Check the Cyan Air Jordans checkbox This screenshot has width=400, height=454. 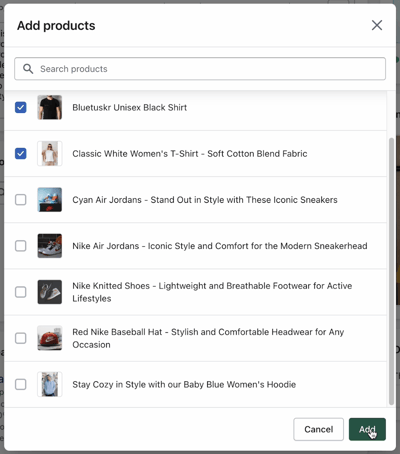[21, 200]
